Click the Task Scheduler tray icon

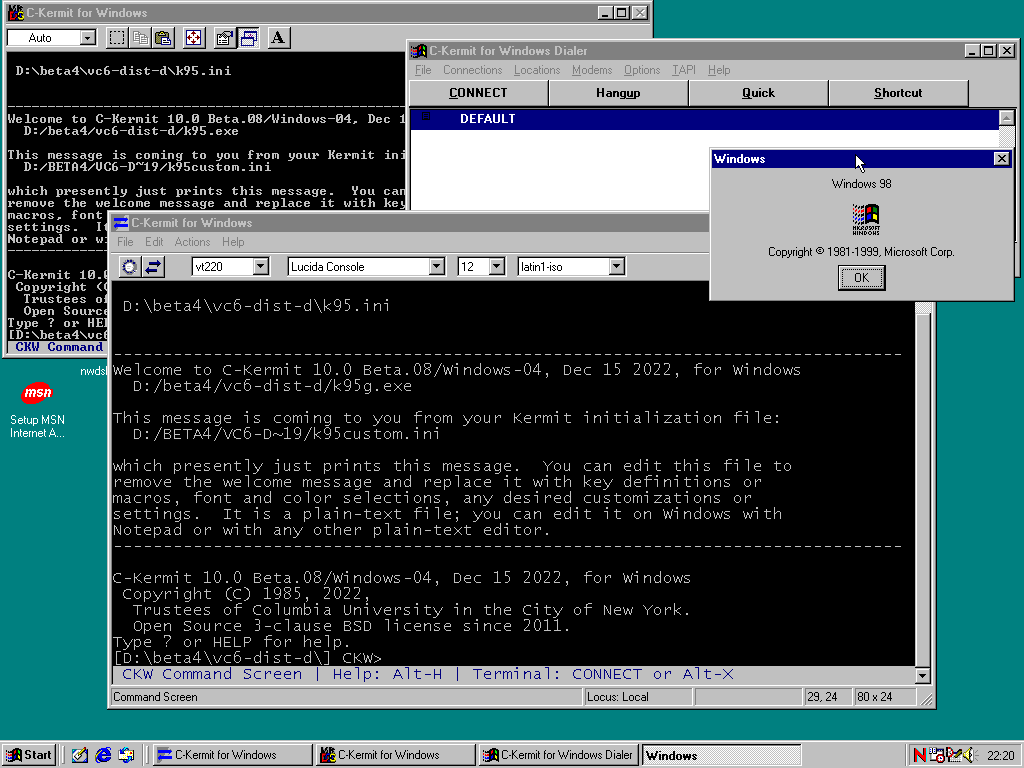click(936, 755)
